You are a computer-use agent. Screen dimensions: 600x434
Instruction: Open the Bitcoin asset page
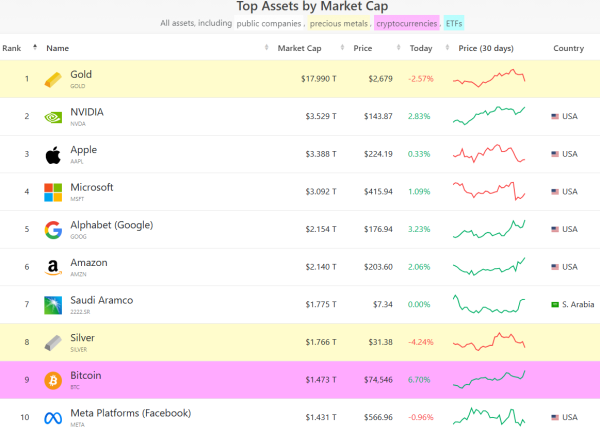coord(86,375)
